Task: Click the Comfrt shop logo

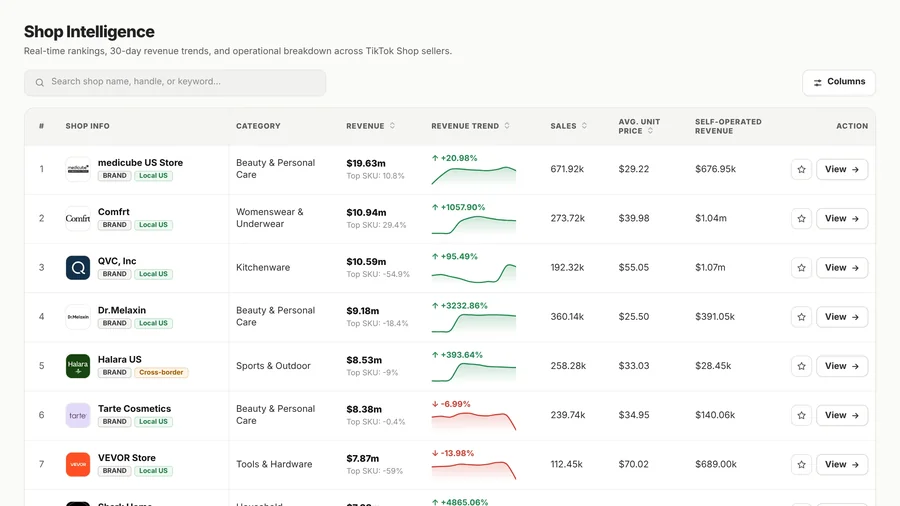Action: pos(78,219)
